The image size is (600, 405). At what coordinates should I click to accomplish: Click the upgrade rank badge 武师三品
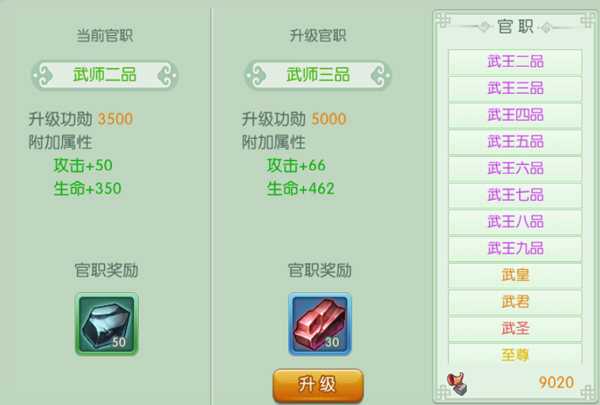tap(318, 75)
